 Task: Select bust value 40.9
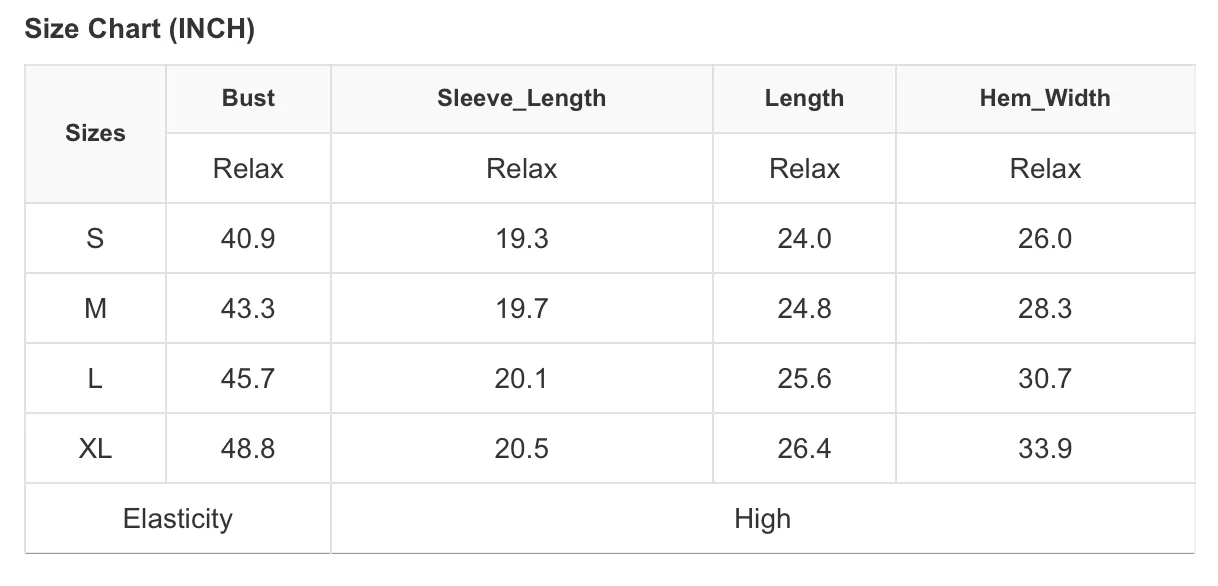coord(248,239)
